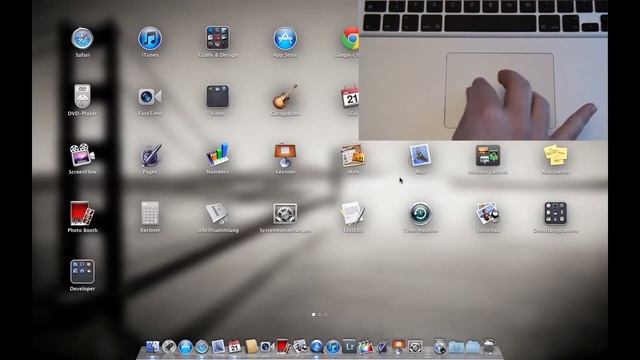Open iCal from the Dock
640x360 pixels.
[235, 347]
